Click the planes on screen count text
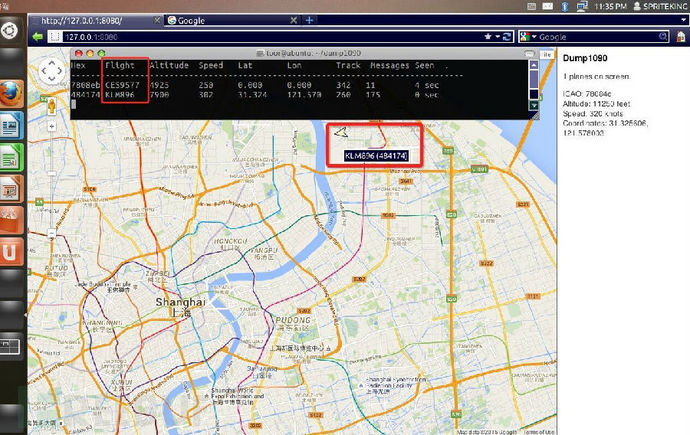This screenshot has height=435, width=690. click(596, 76)
